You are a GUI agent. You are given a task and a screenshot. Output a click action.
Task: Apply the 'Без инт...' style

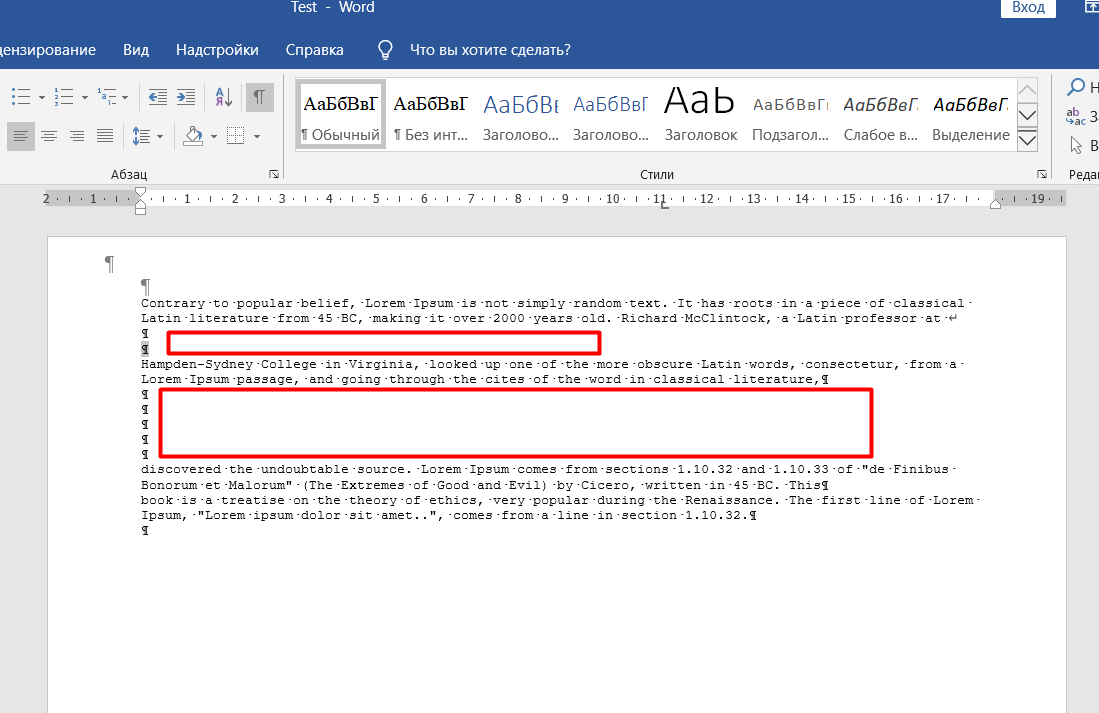tap(430, 115)
